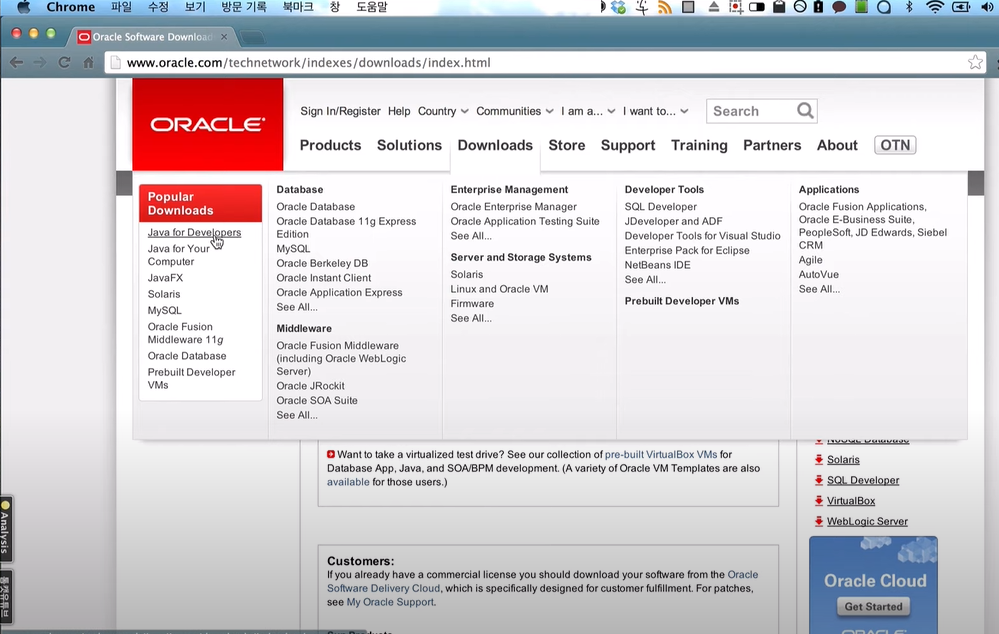Click Get Started in Oracle Cloud banner
The image size is (999, 634).
873,607
